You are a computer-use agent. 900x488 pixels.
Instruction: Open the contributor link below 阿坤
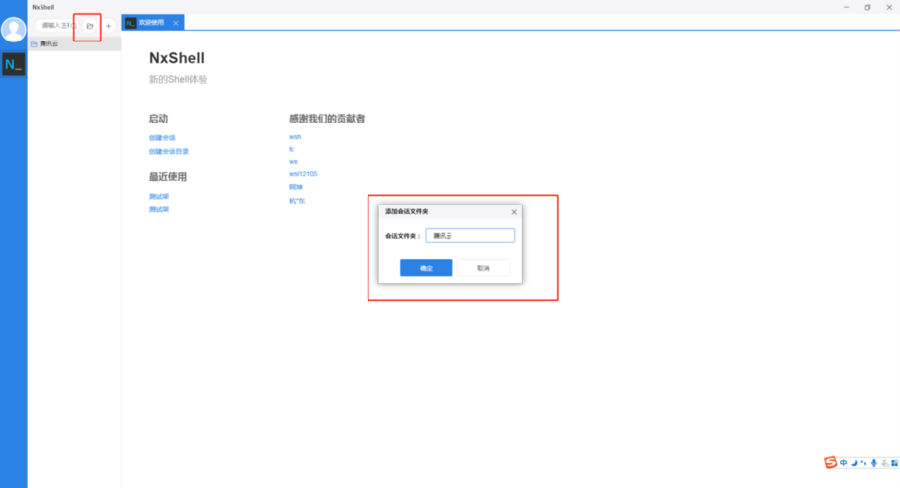(297, 201)
